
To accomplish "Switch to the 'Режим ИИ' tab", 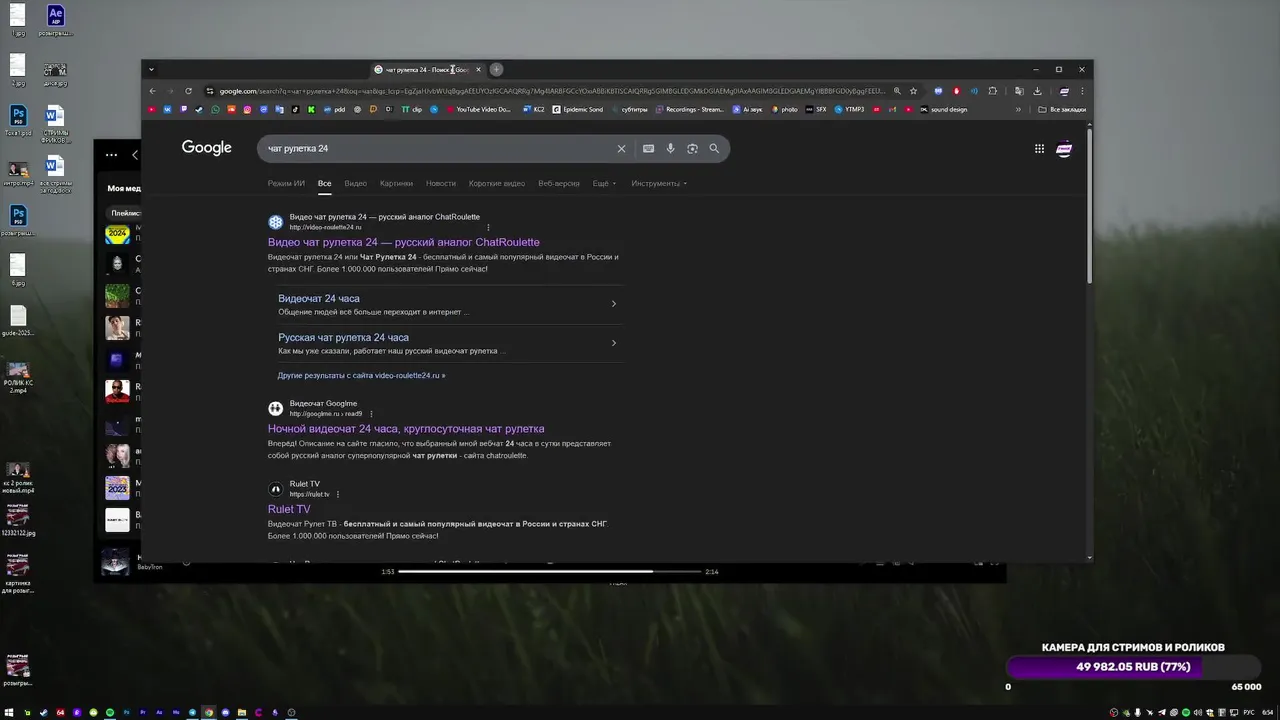I will point(286,183).
